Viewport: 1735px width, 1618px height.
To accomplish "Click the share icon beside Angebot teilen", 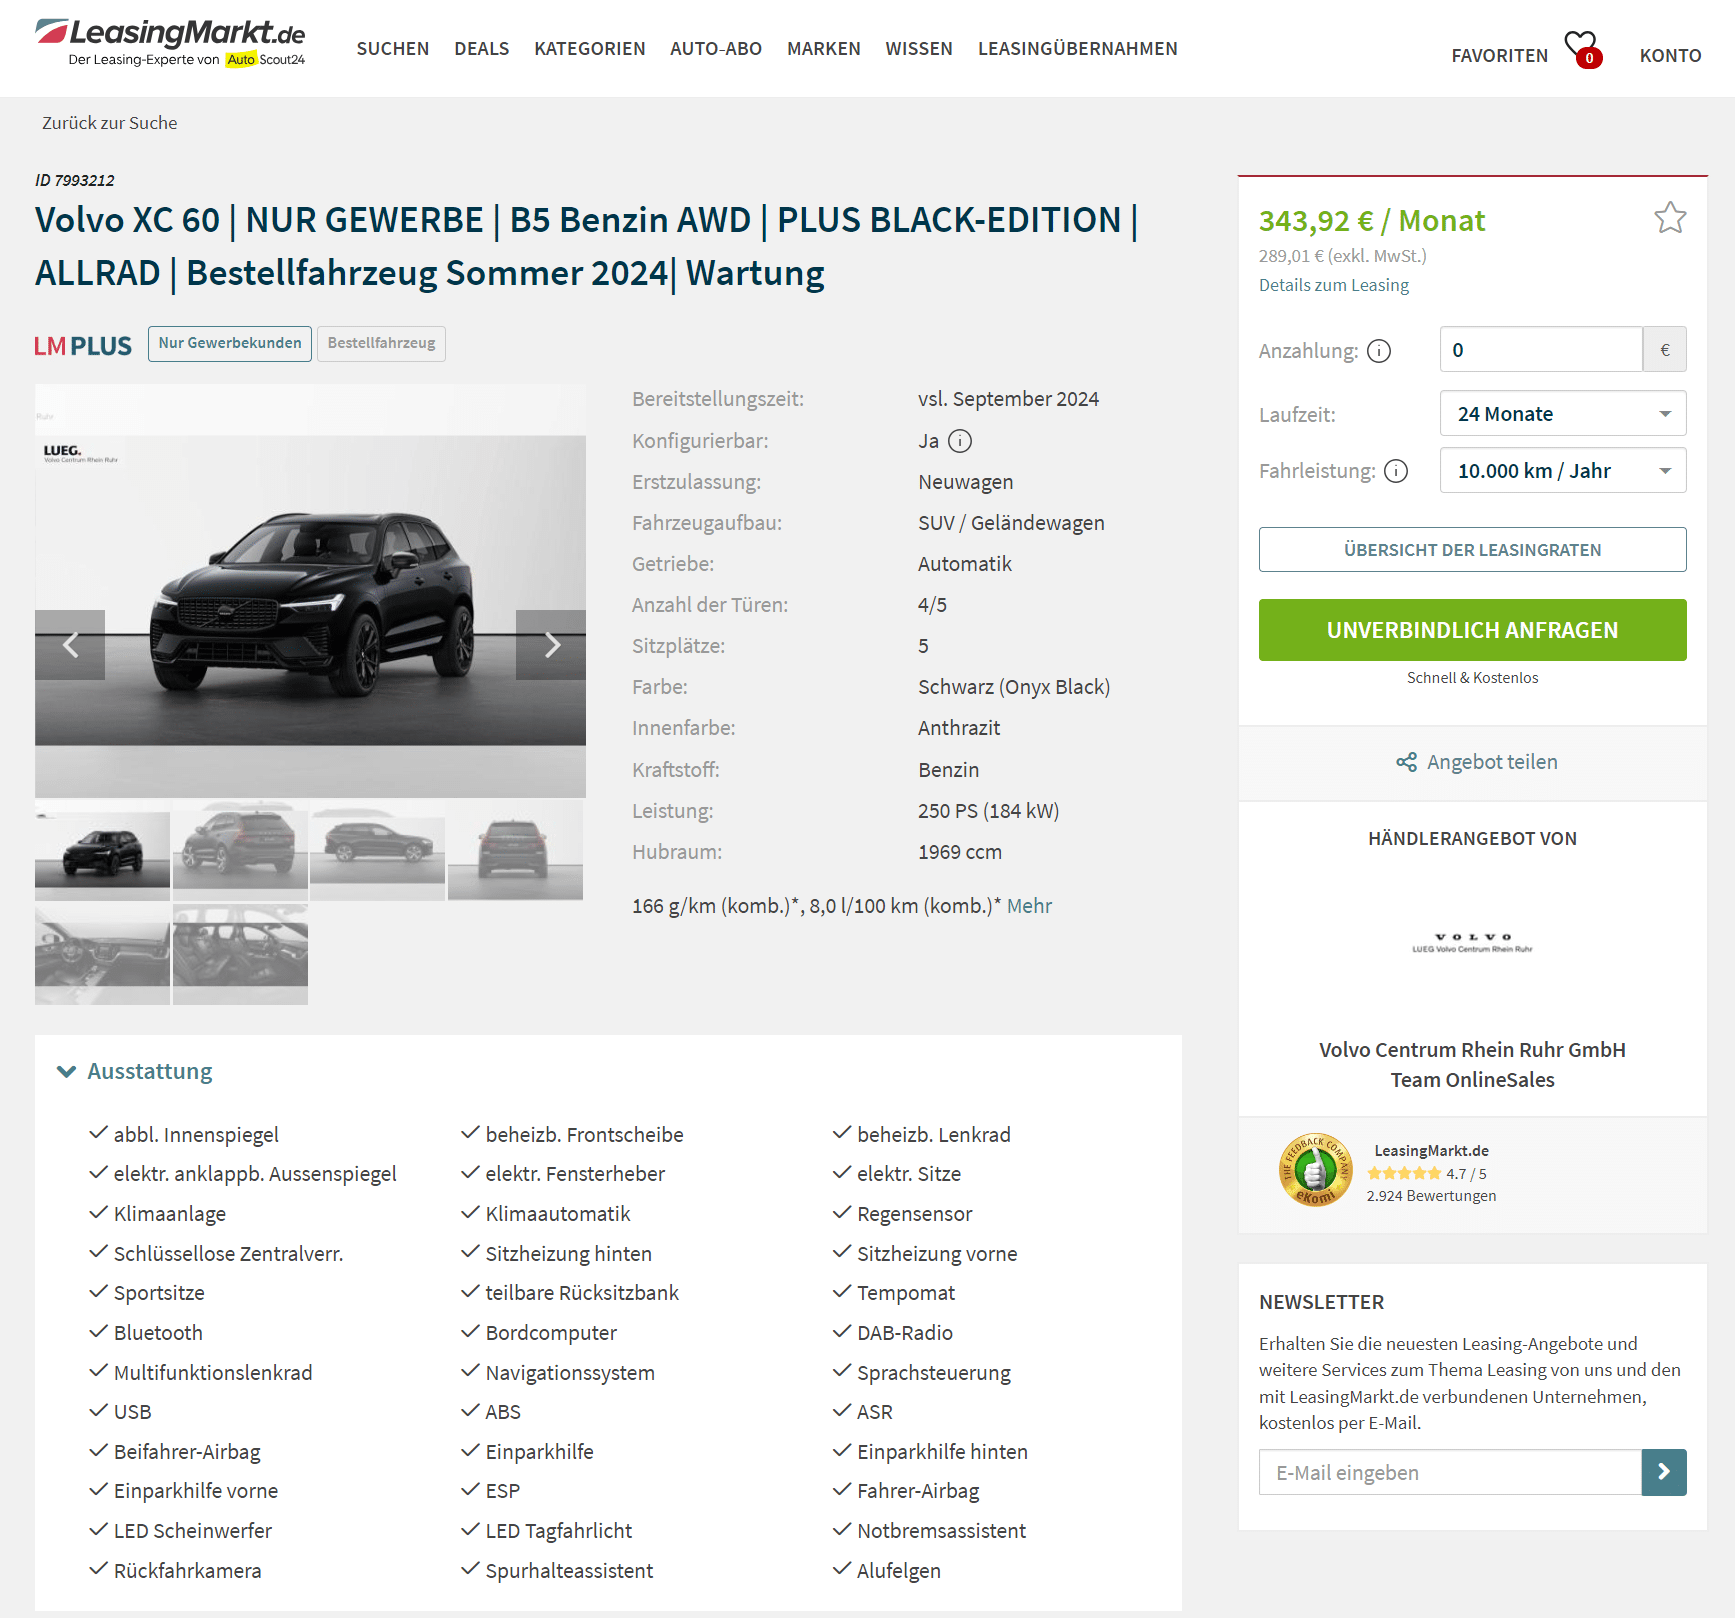I will 1406,762.
